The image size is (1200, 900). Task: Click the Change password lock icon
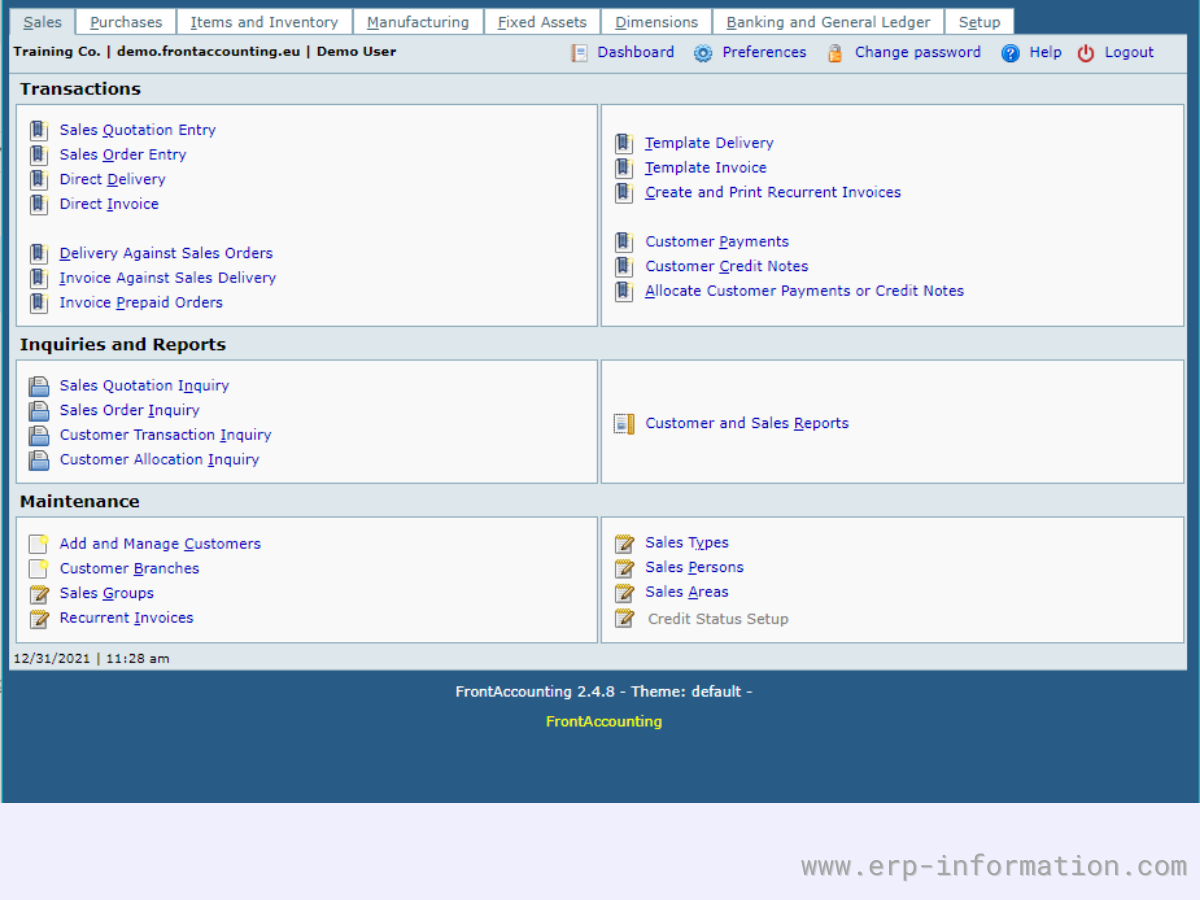pos(835,53)
